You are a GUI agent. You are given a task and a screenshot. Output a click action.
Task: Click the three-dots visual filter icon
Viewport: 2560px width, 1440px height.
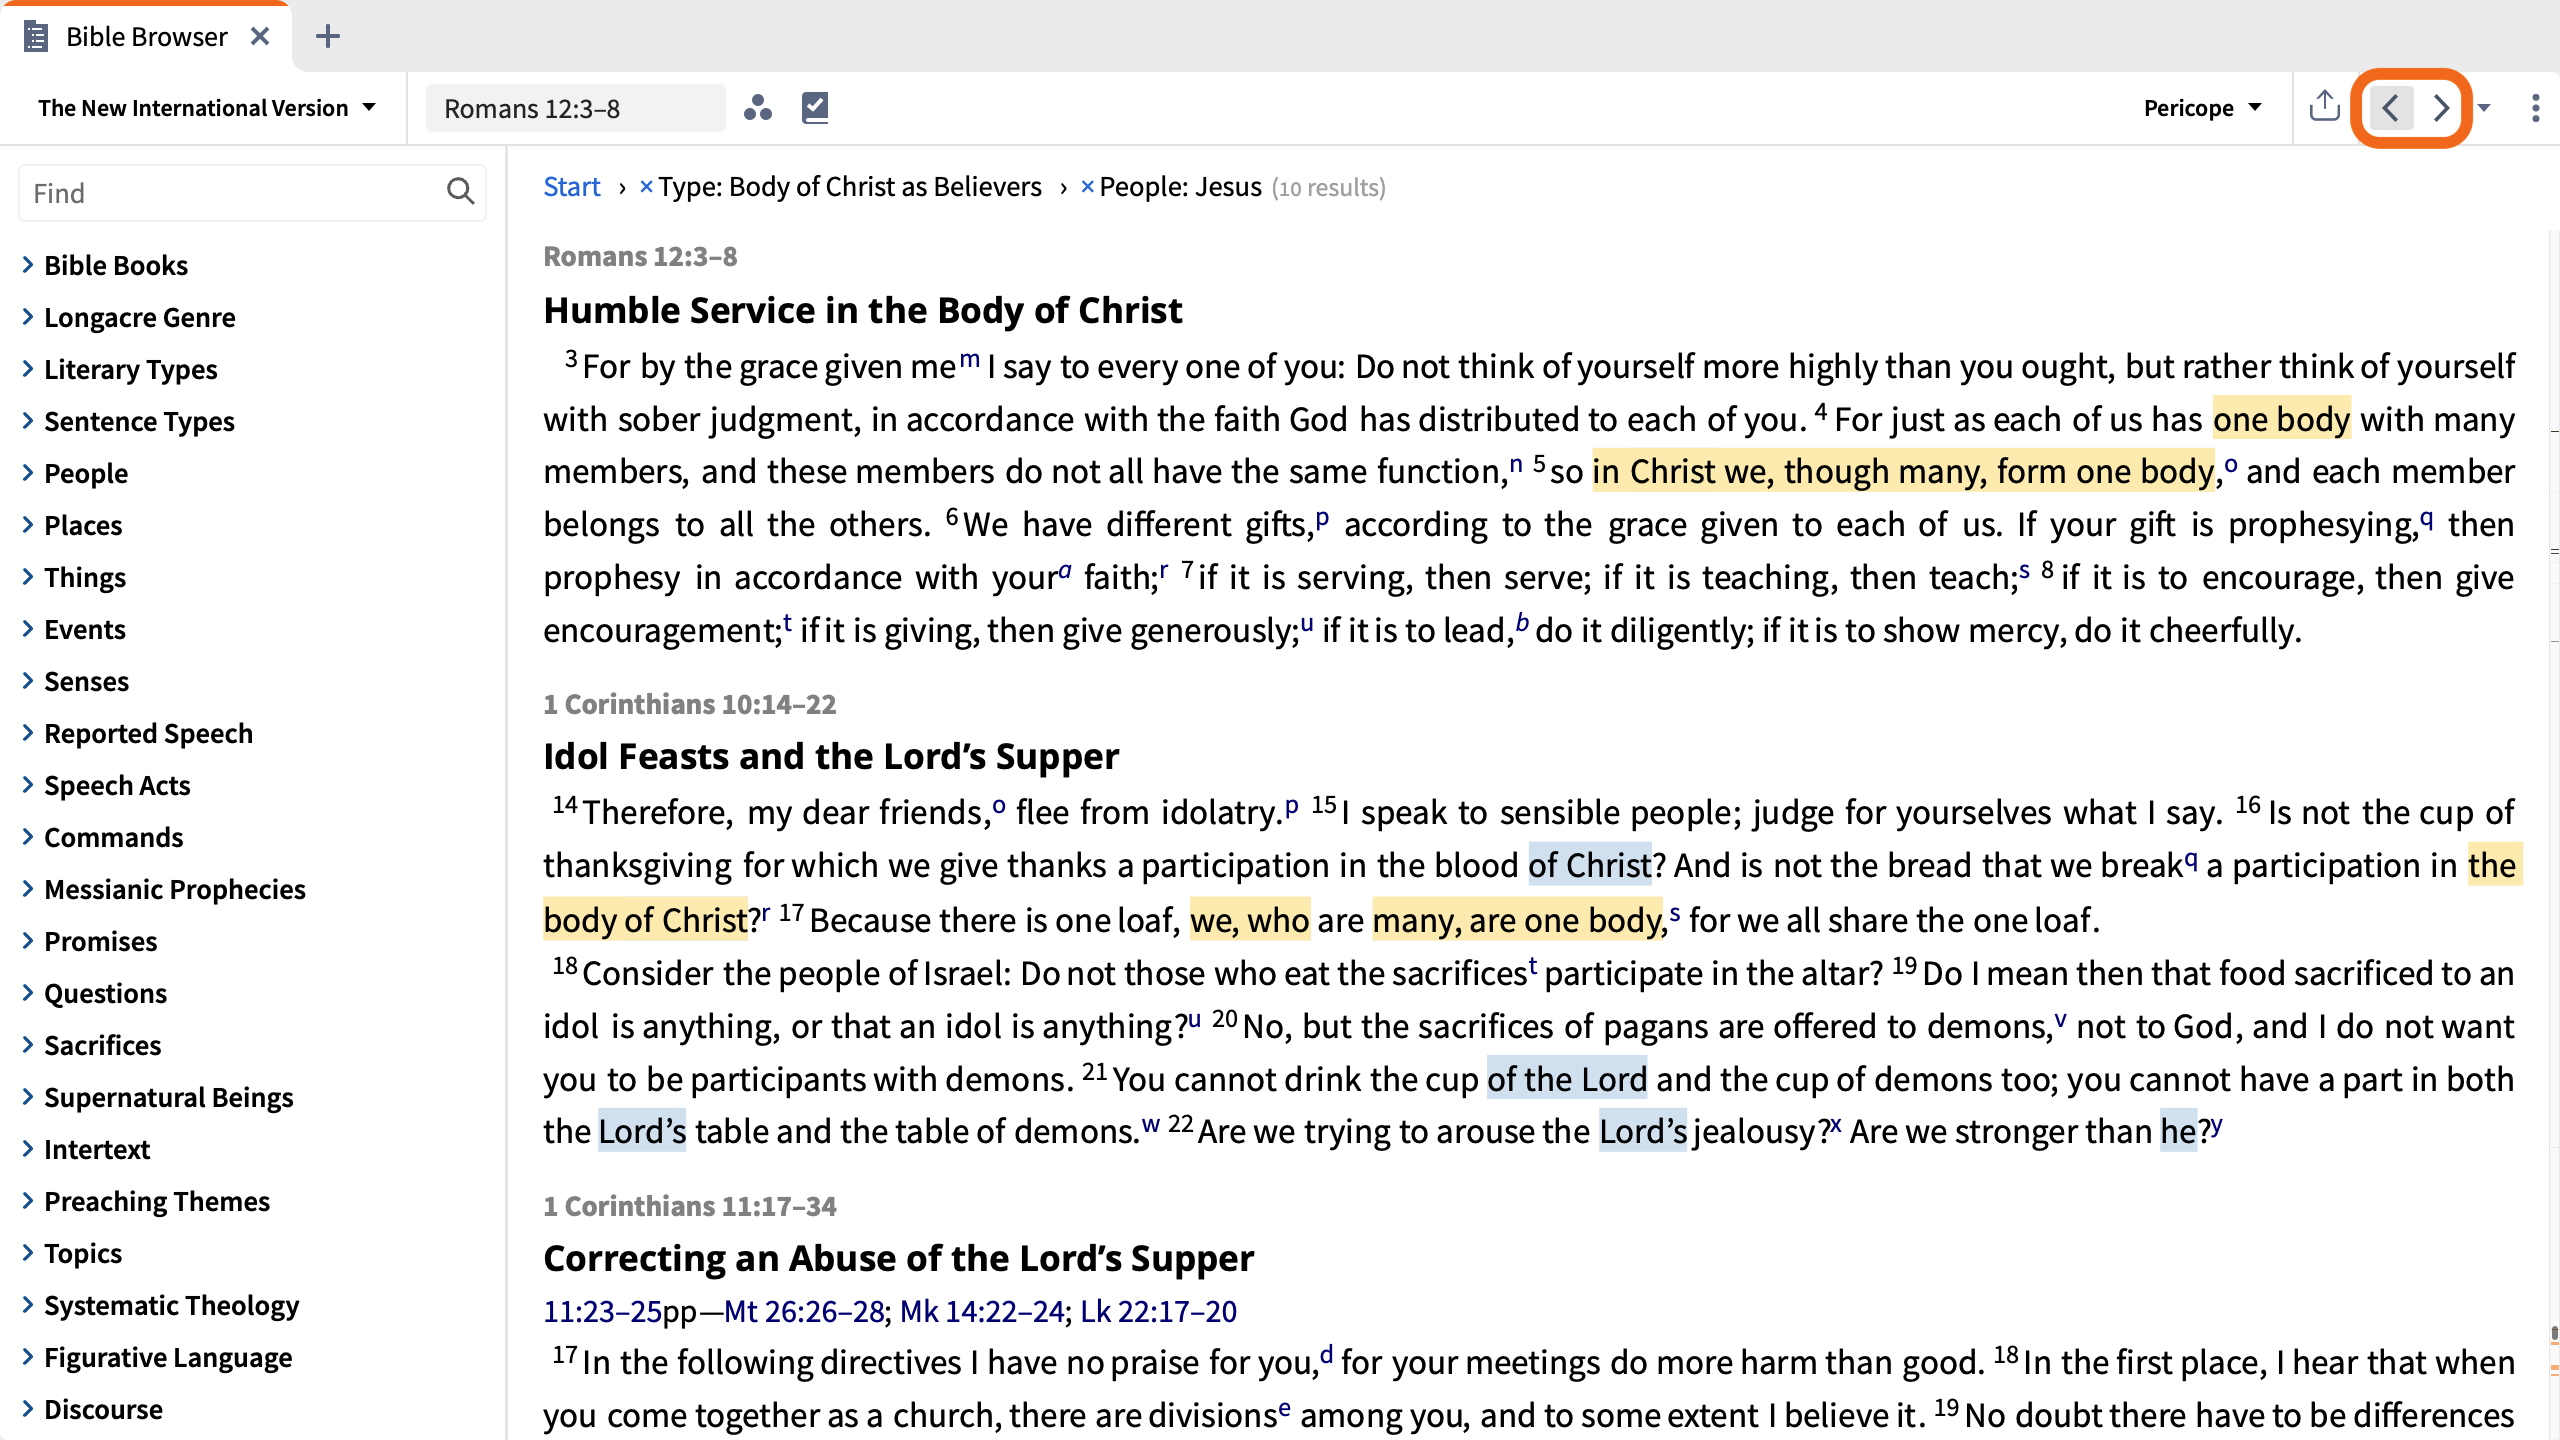[758, 108]
